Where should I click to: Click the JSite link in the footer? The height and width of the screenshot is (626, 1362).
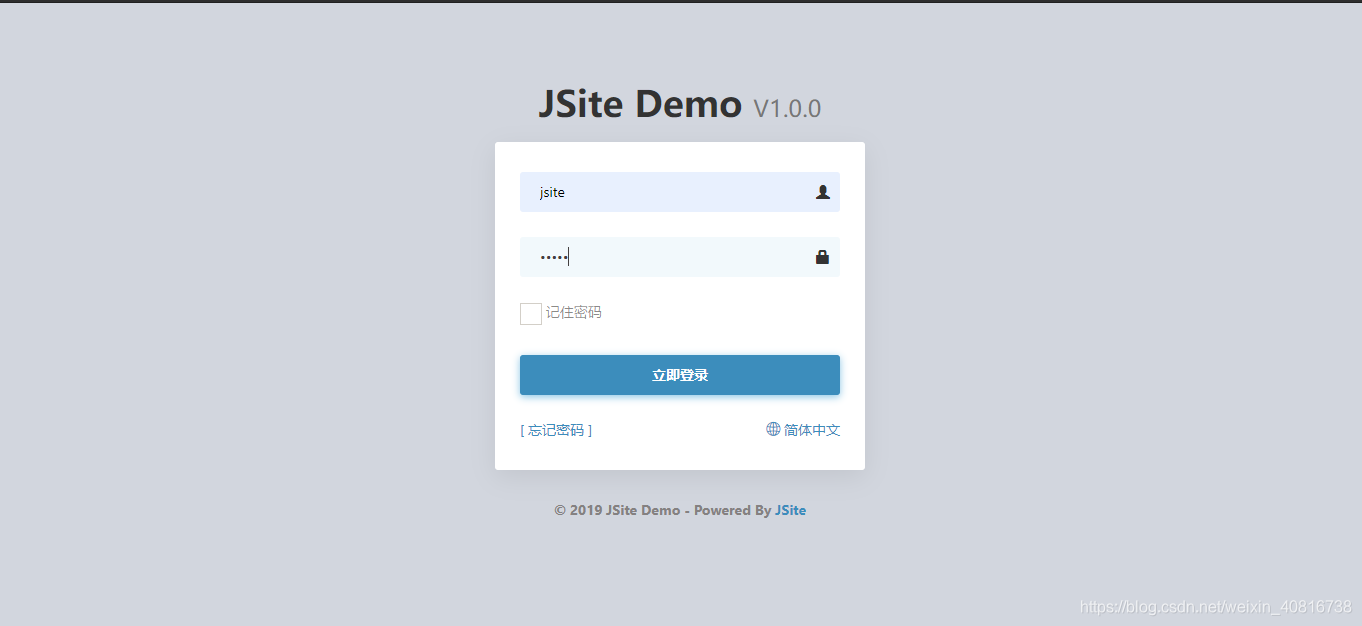tap(790, 510)
